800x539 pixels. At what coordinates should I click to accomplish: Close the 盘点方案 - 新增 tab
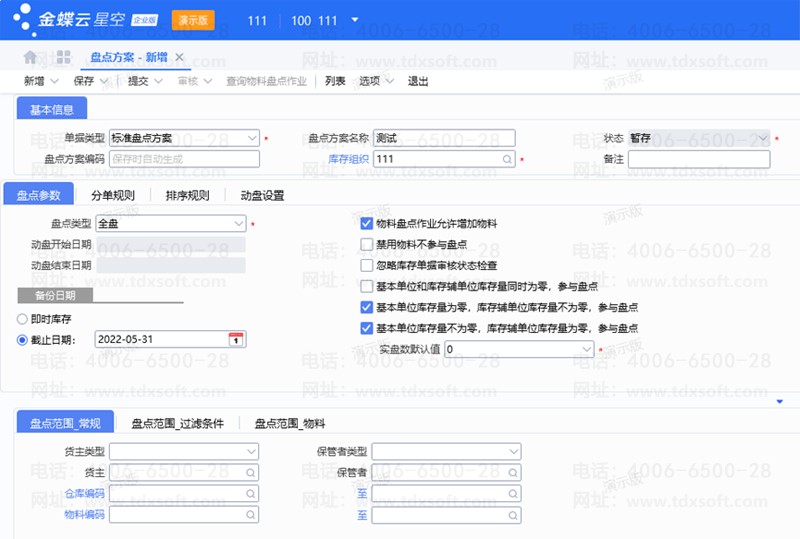coord(179,57)
